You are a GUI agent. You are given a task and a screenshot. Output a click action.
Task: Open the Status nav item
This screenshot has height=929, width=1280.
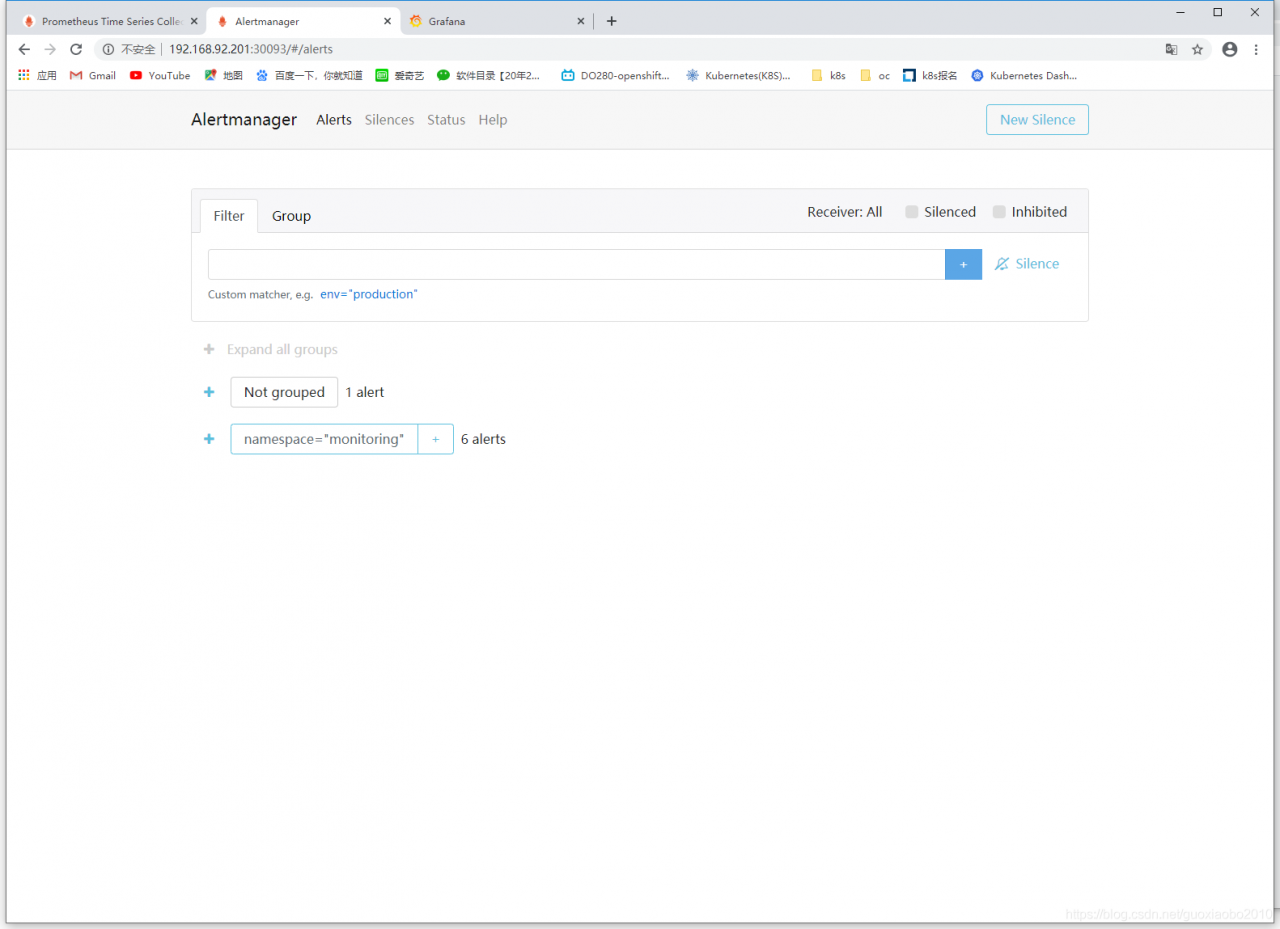coord(446,120)
